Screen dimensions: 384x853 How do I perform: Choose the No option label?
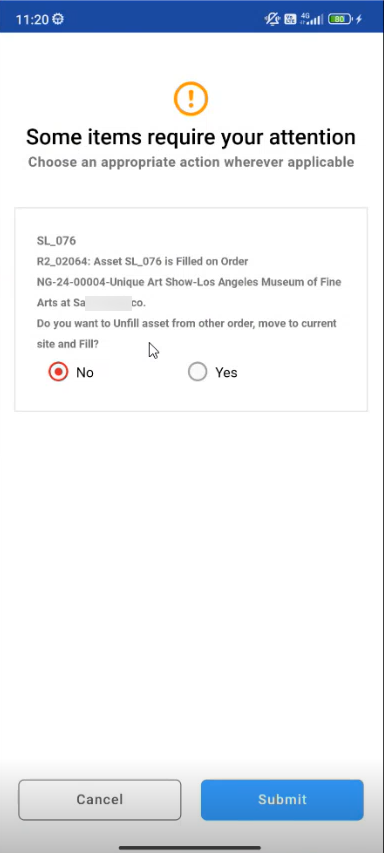click(x=85, y=373)
